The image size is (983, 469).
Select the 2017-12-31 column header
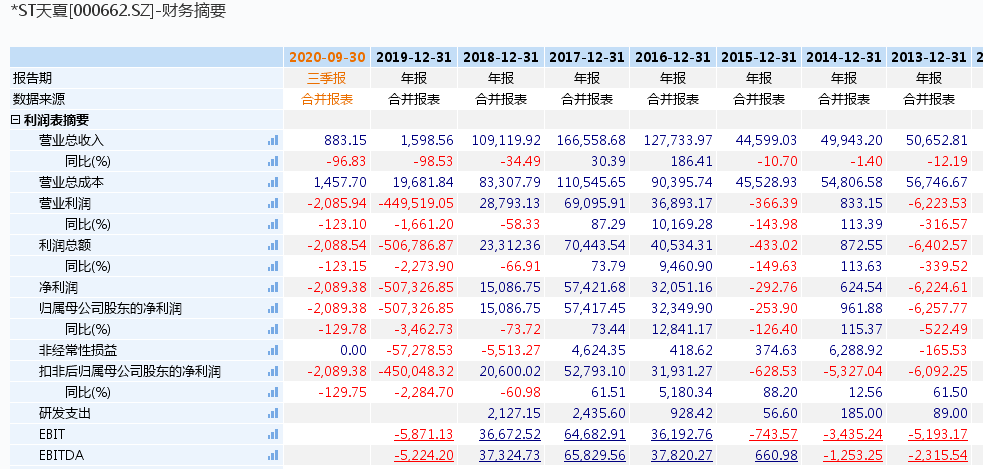point(587,57)
